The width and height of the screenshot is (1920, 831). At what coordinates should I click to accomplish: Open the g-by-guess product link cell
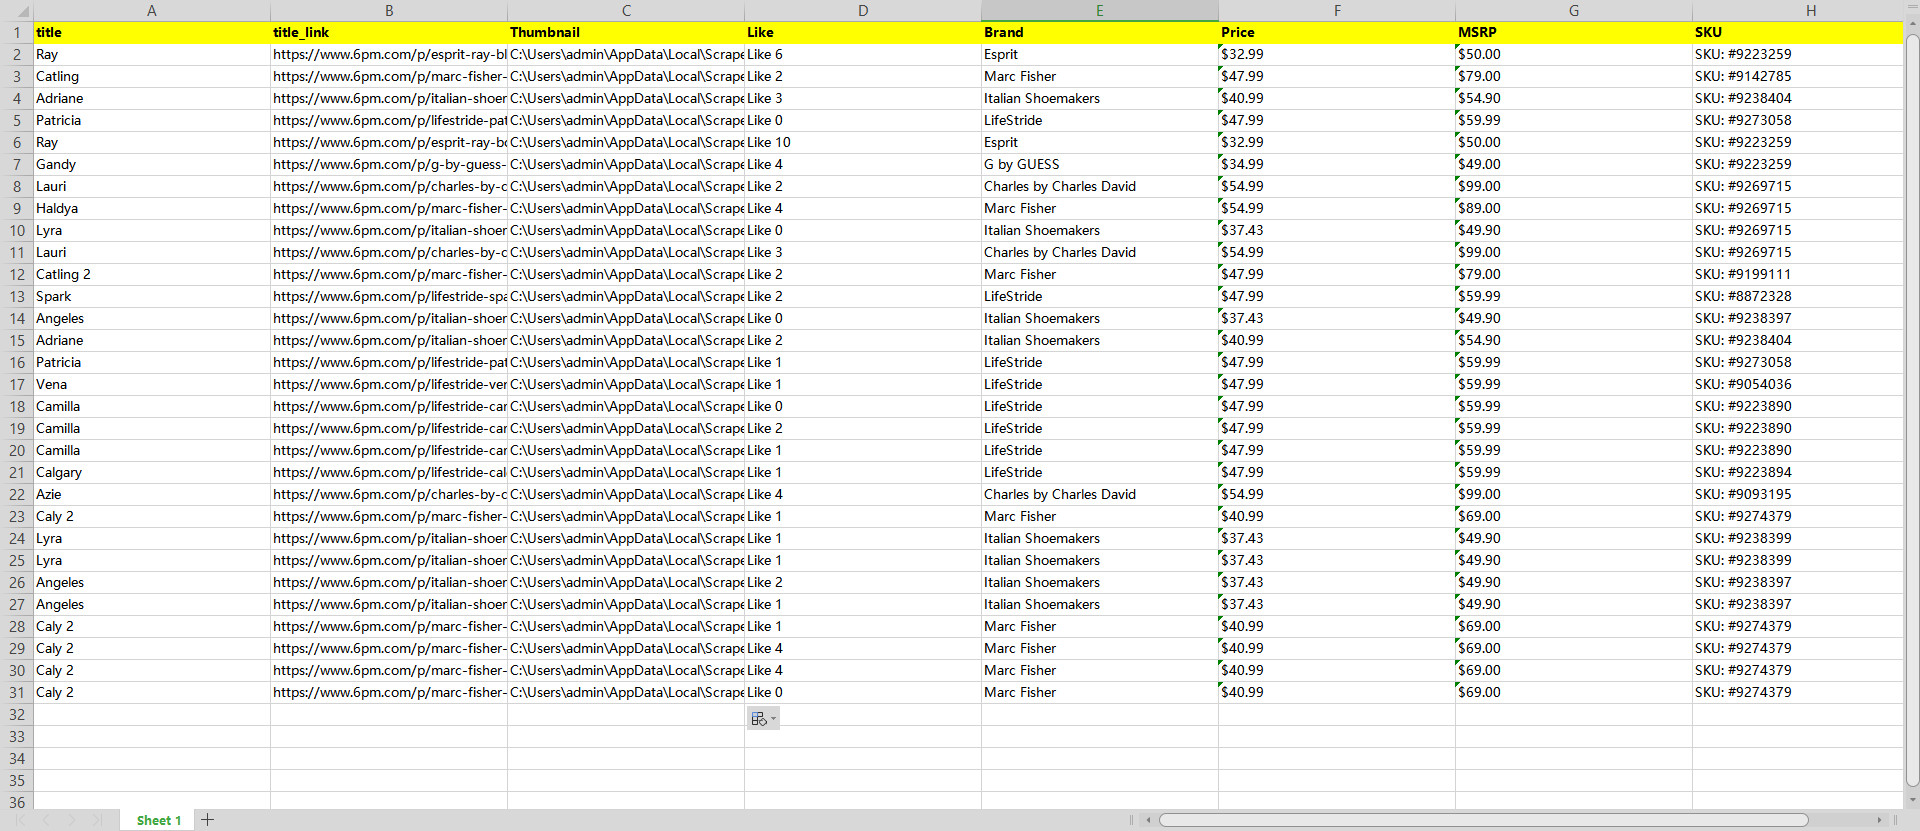tap(389, 164)
